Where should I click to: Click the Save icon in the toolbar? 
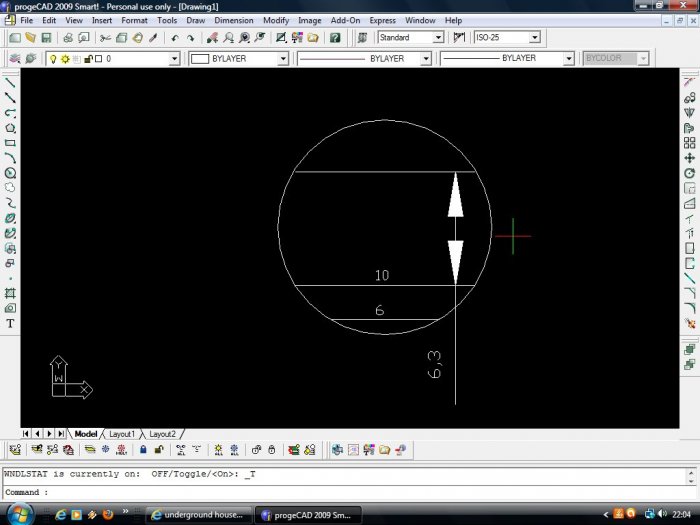click(x=46, y=38)
